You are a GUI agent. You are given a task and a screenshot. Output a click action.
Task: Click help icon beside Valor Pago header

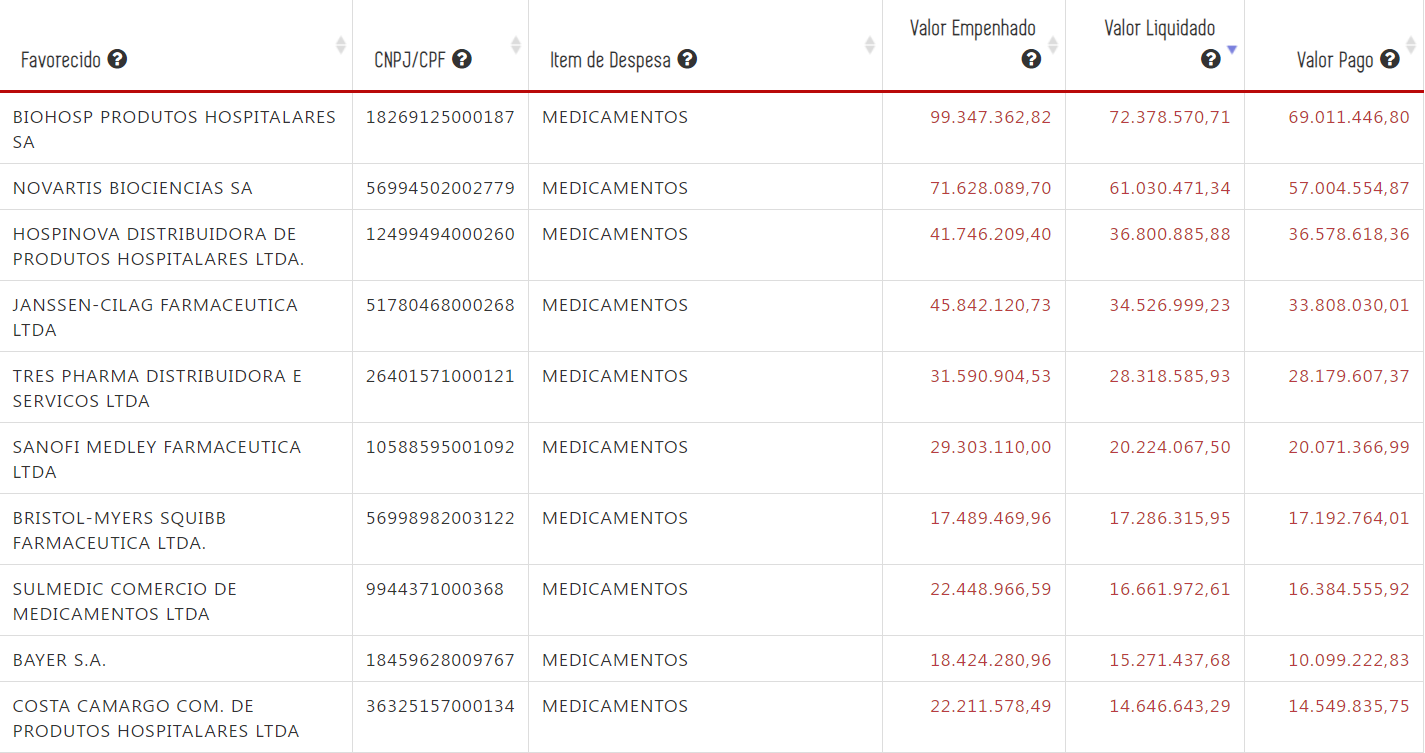[x=1389, y=59]
